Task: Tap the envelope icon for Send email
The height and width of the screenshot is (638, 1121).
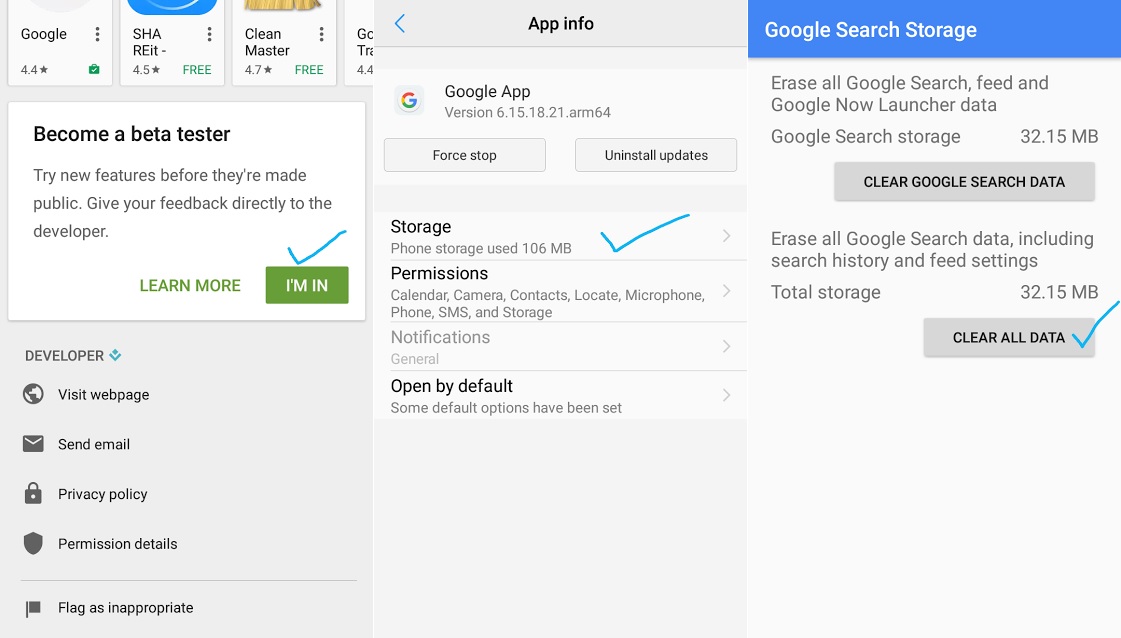Action: 33,444
